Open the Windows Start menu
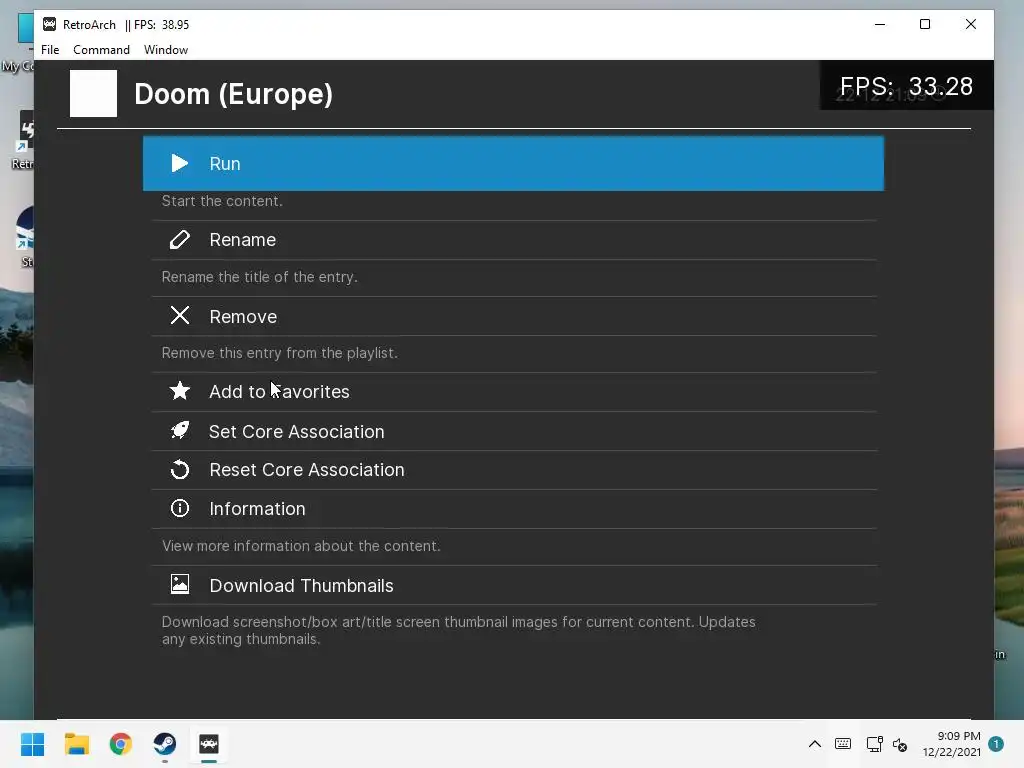 [x=33, y=744]
